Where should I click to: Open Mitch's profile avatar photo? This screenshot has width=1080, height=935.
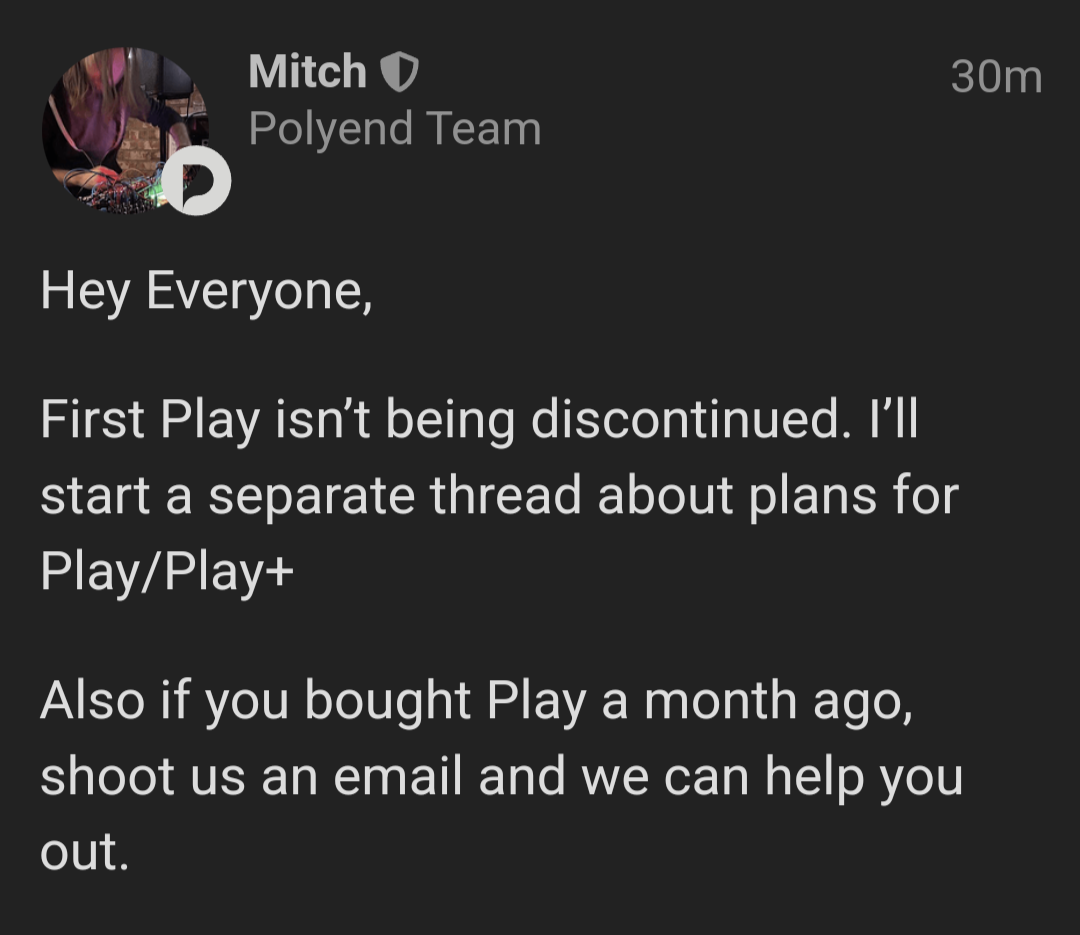click(125, 130)
